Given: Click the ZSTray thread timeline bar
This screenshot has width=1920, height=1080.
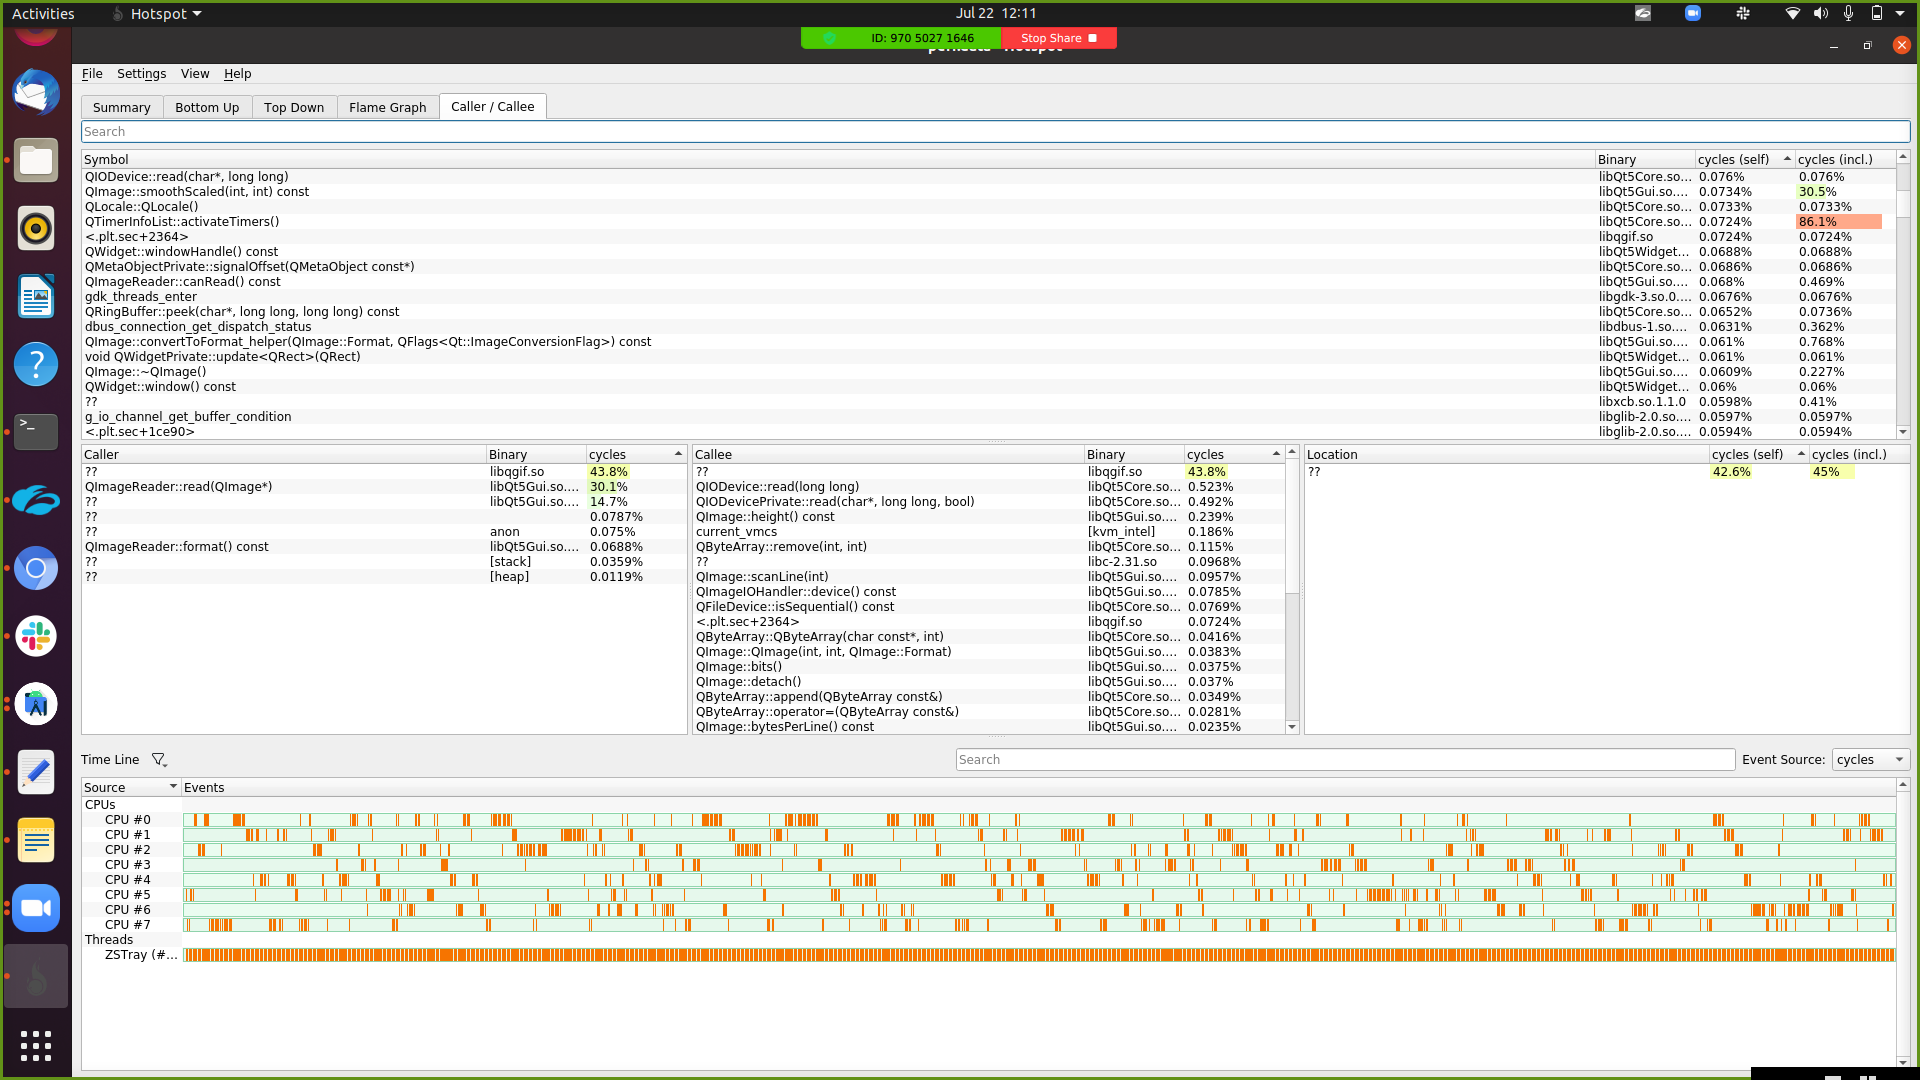Looking at the screenshot, I should 1039,955.
